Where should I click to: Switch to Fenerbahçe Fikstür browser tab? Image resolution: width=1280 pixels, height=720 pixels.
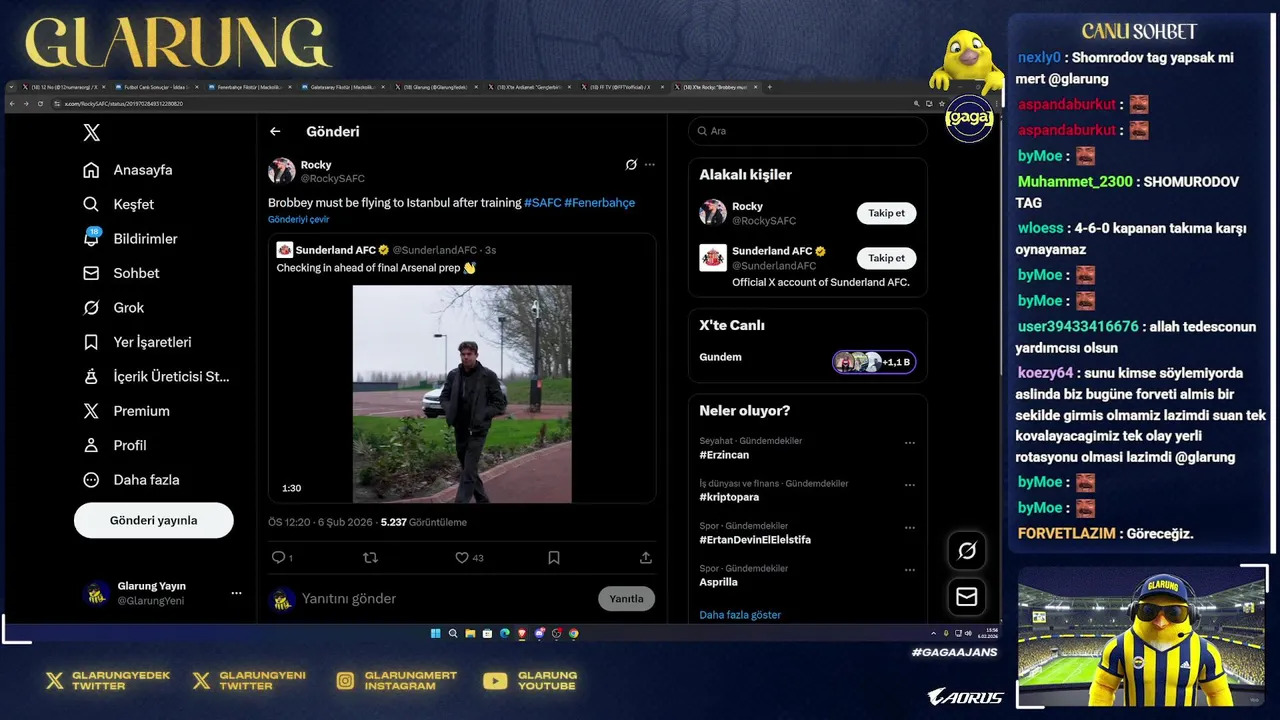click(x=249, y=88)
